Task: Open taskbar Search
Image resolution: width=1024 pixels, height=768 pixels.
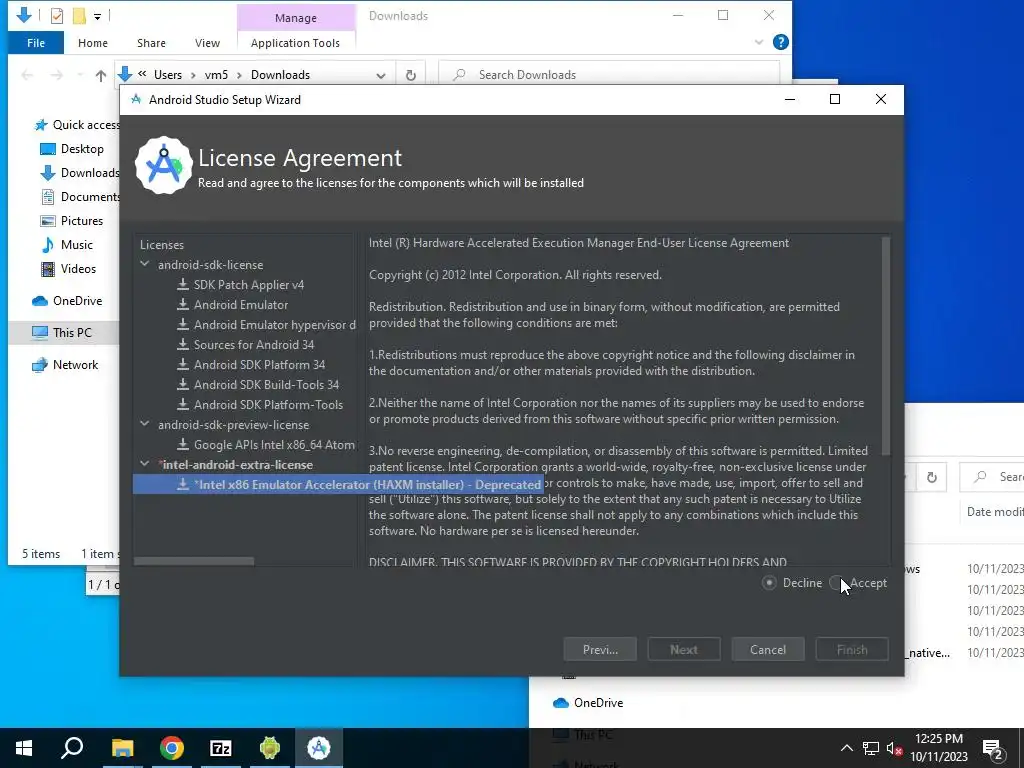Action: pos(72,748)
